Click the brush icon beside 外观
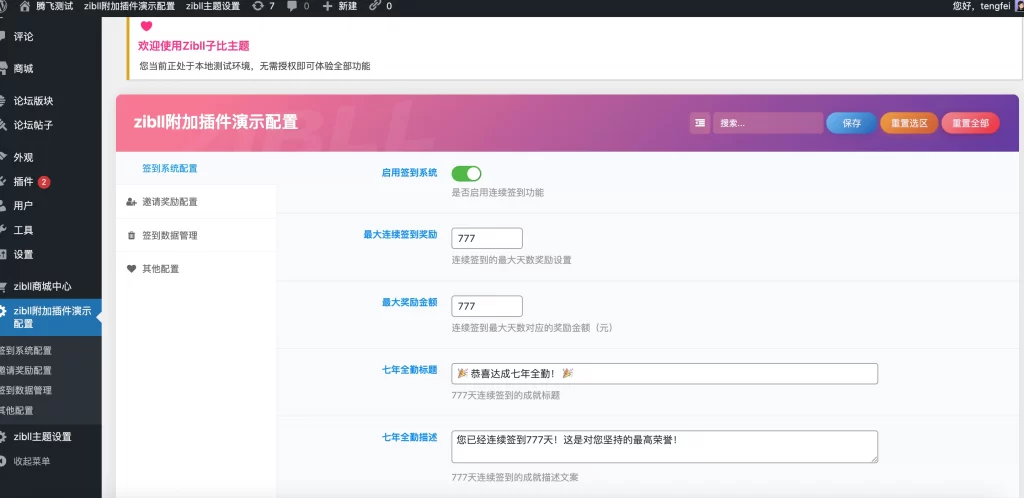1024x498 pixels. coord(3,157)
